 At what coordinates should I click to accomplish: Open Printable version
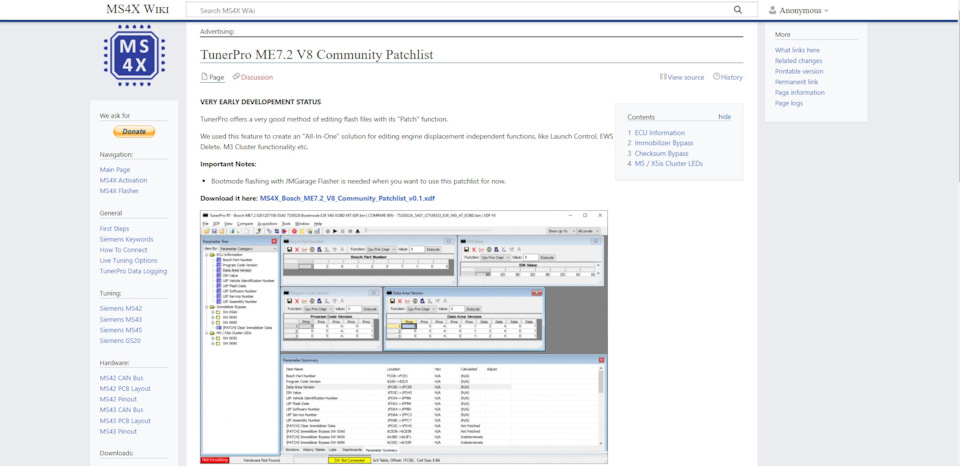799,71
